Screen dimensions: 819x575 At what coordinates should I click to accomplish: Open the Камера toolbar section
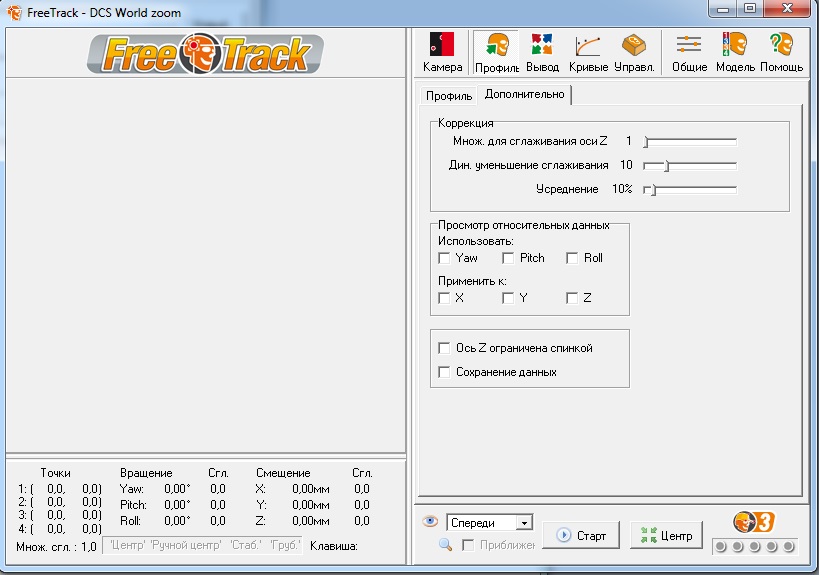click(442, 52)
